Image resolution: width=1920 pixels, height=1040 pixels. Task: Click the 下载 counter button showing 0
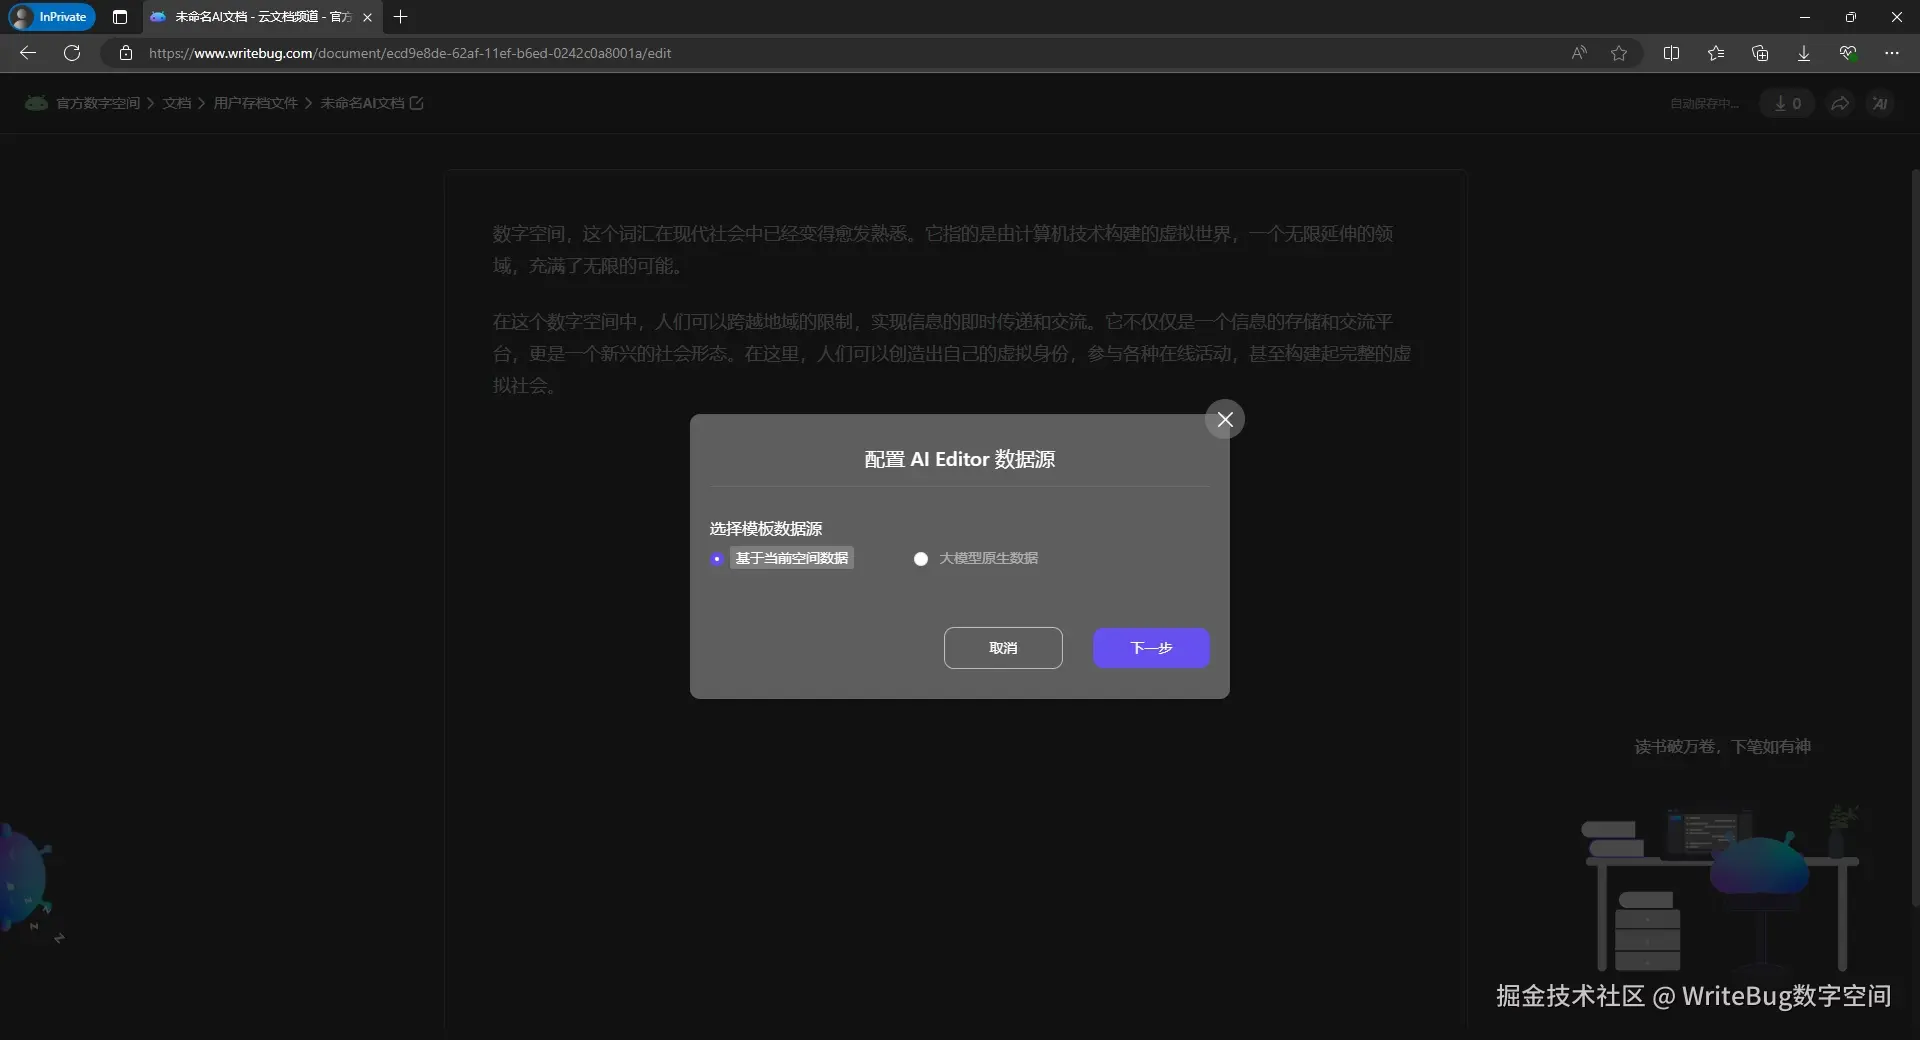pyautogui.click(x=1787, y=103)
